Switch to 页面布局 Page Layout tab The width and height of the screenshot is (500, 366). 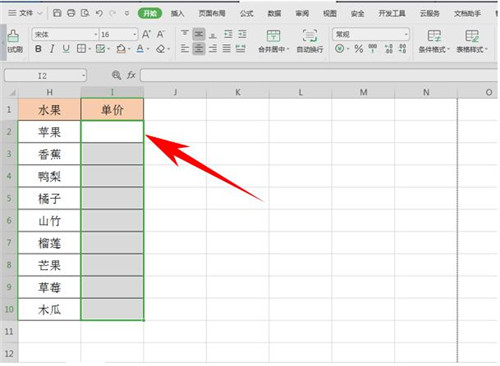click(x=212, y=13)
